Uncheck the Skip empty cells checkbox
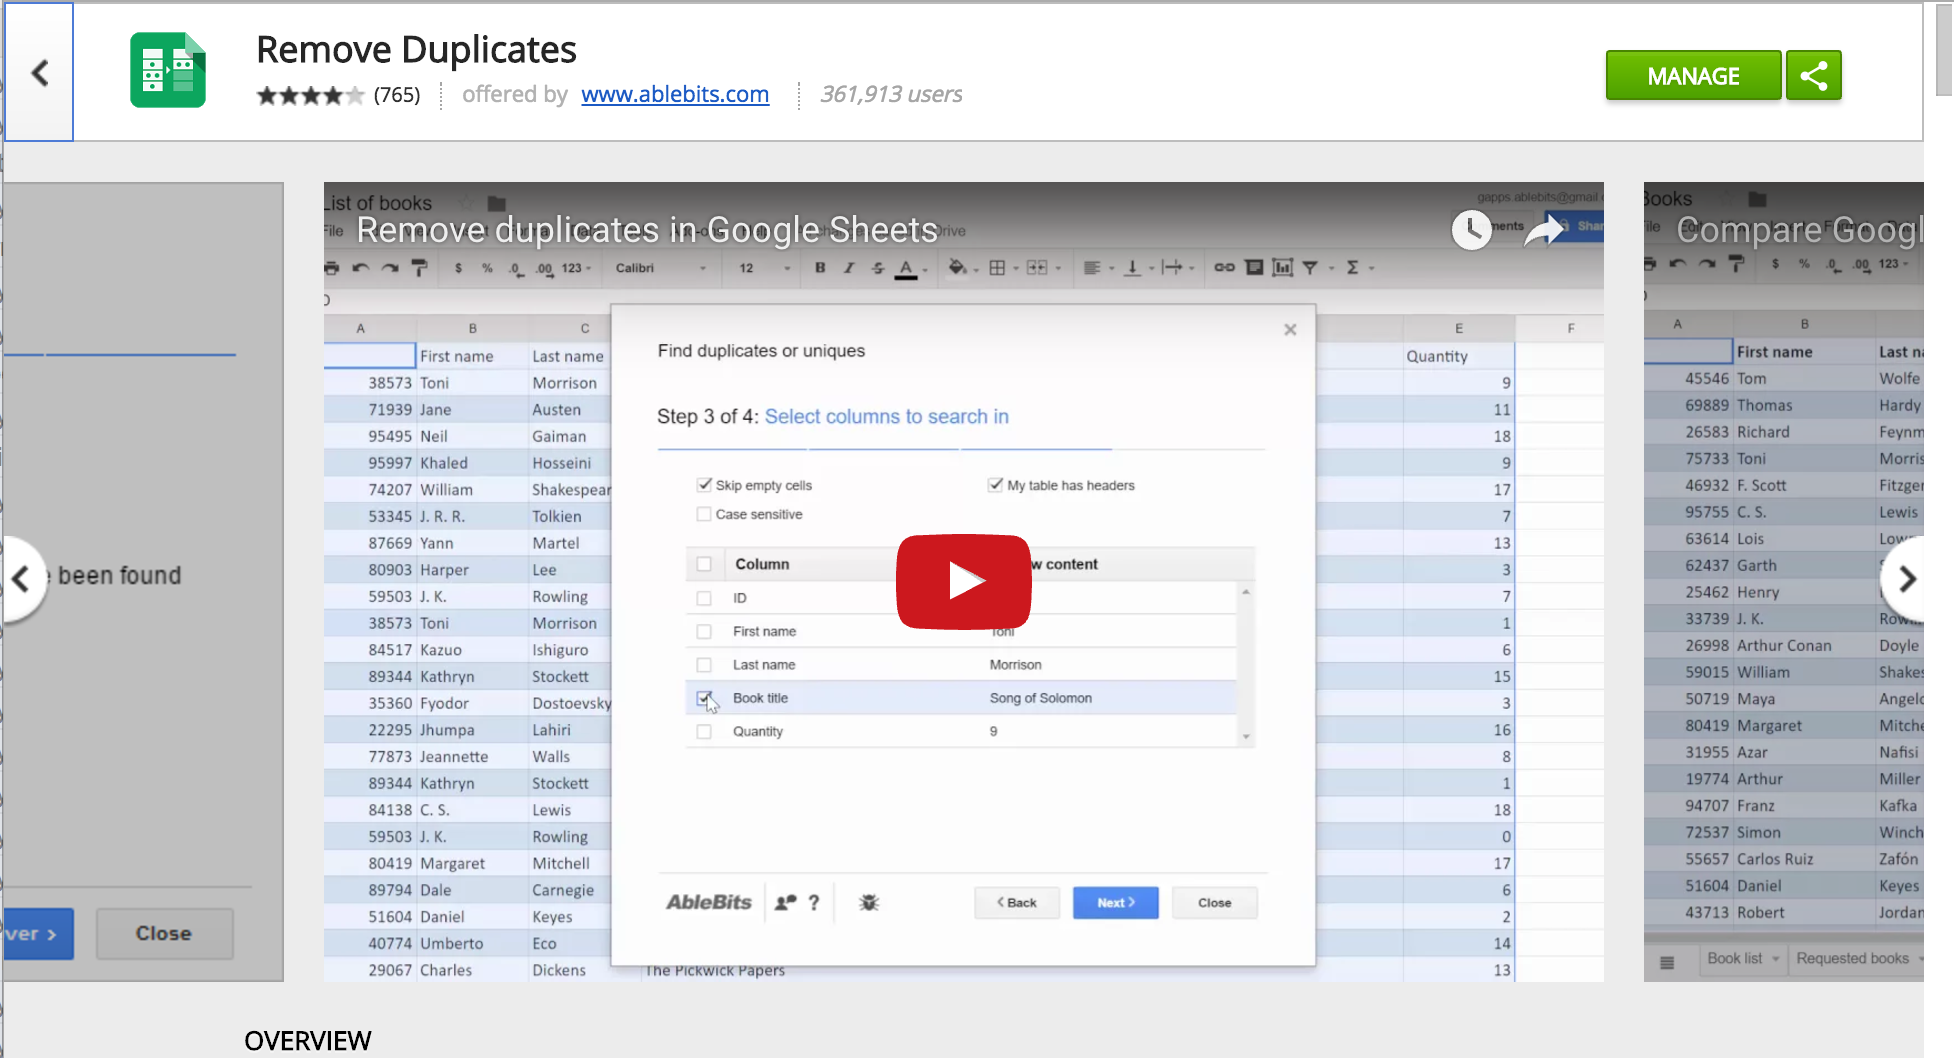The width and height of the screenshot is (1954, 1058). tap(705, 485)
